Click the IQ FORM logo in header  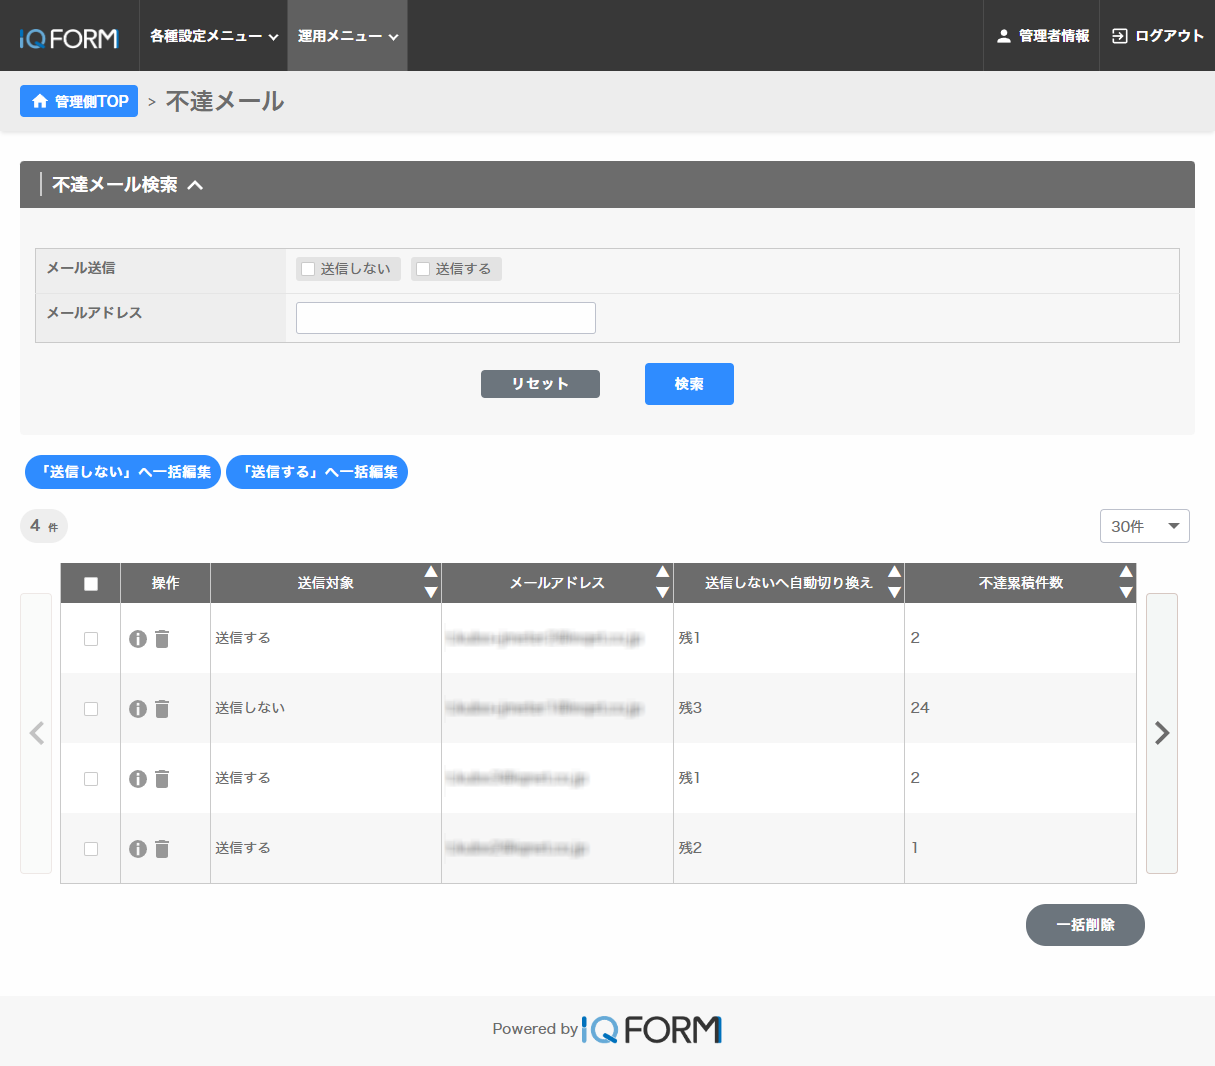(69, 38)
